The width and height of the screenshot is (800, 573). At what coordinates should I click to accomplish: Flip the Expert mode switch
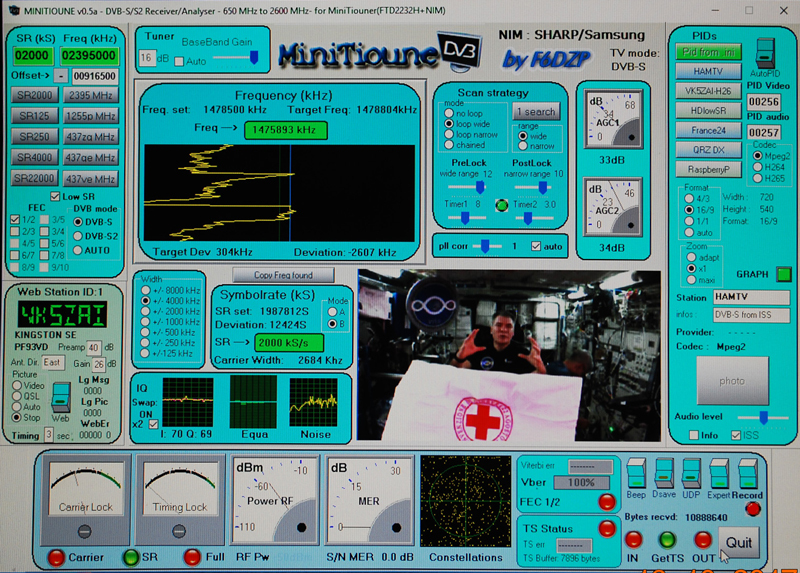718,475
